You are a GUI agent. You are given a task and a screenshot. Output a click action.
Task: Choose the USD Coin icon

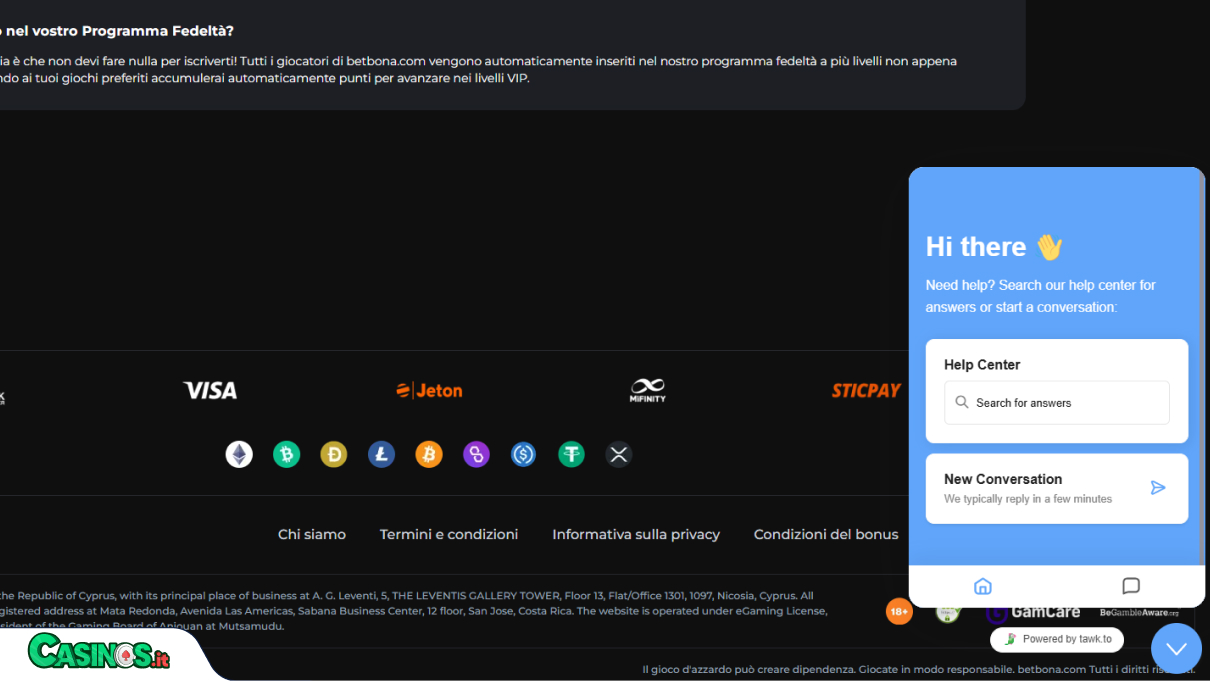pos(524,455)
